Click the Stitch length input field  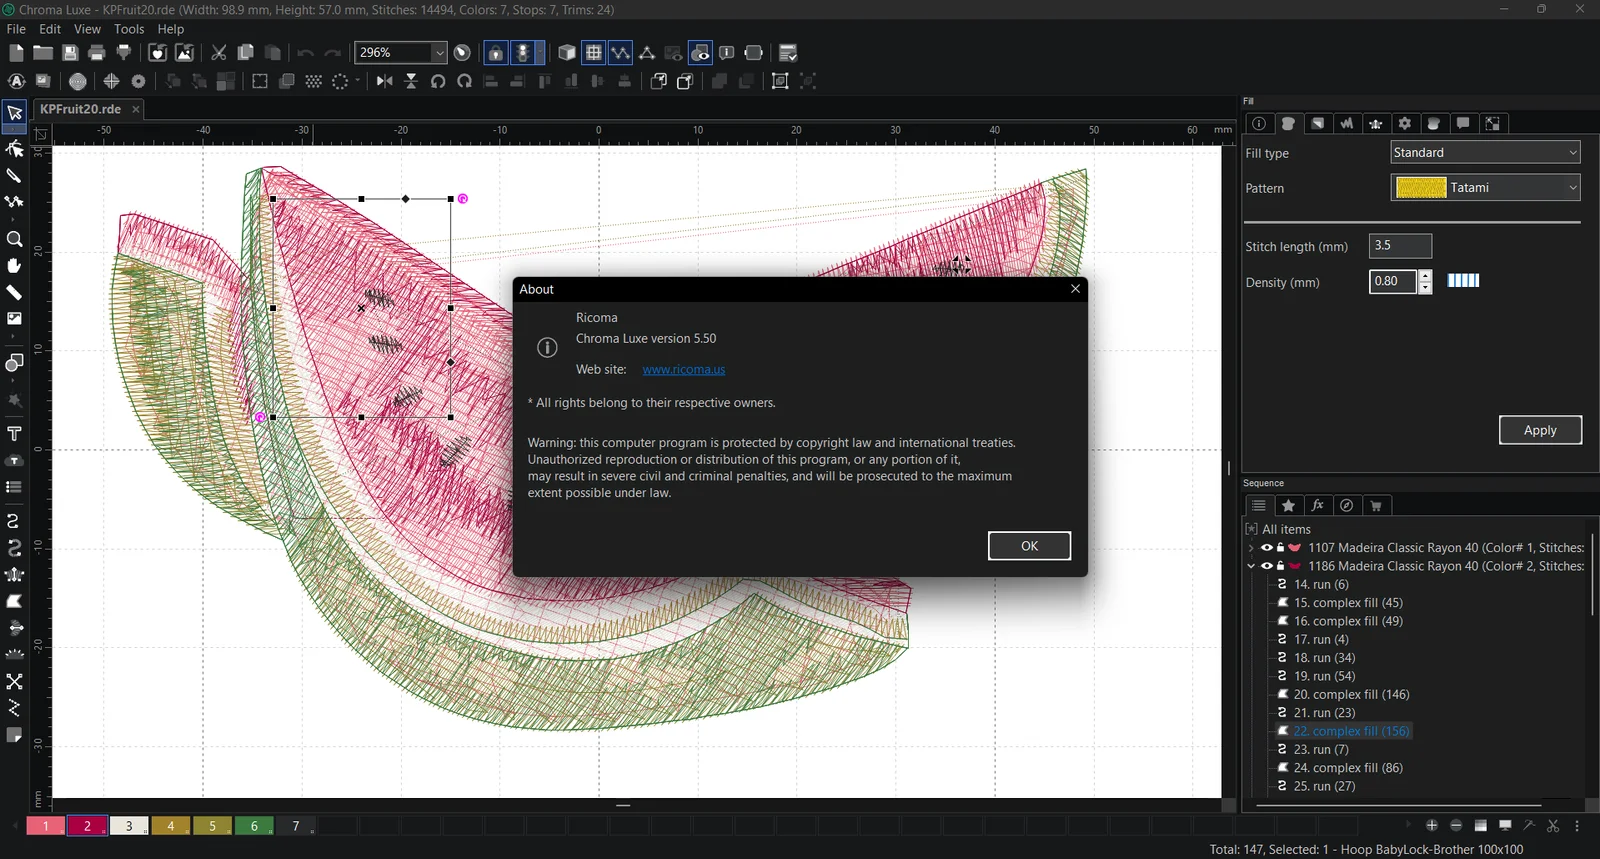[x=1400, y=245]
